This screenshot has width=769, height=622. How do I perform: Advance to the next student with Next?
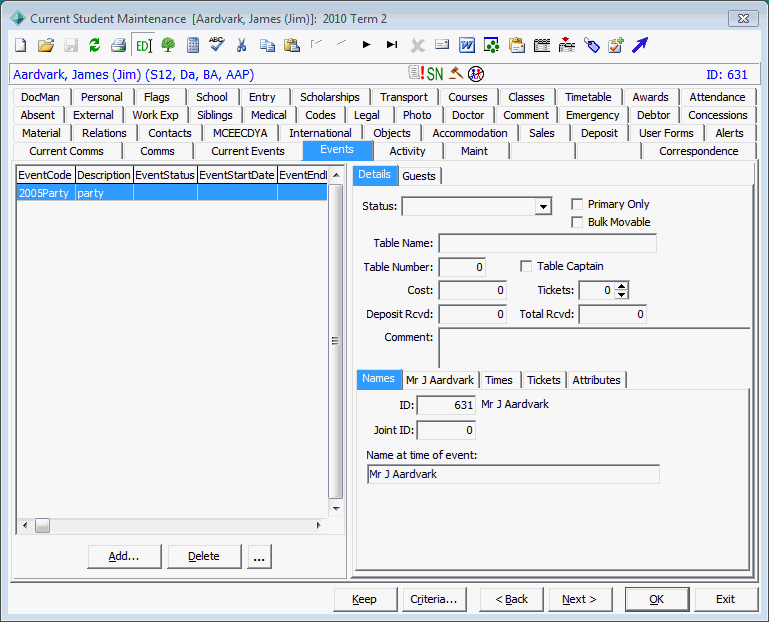coord(580,599)
